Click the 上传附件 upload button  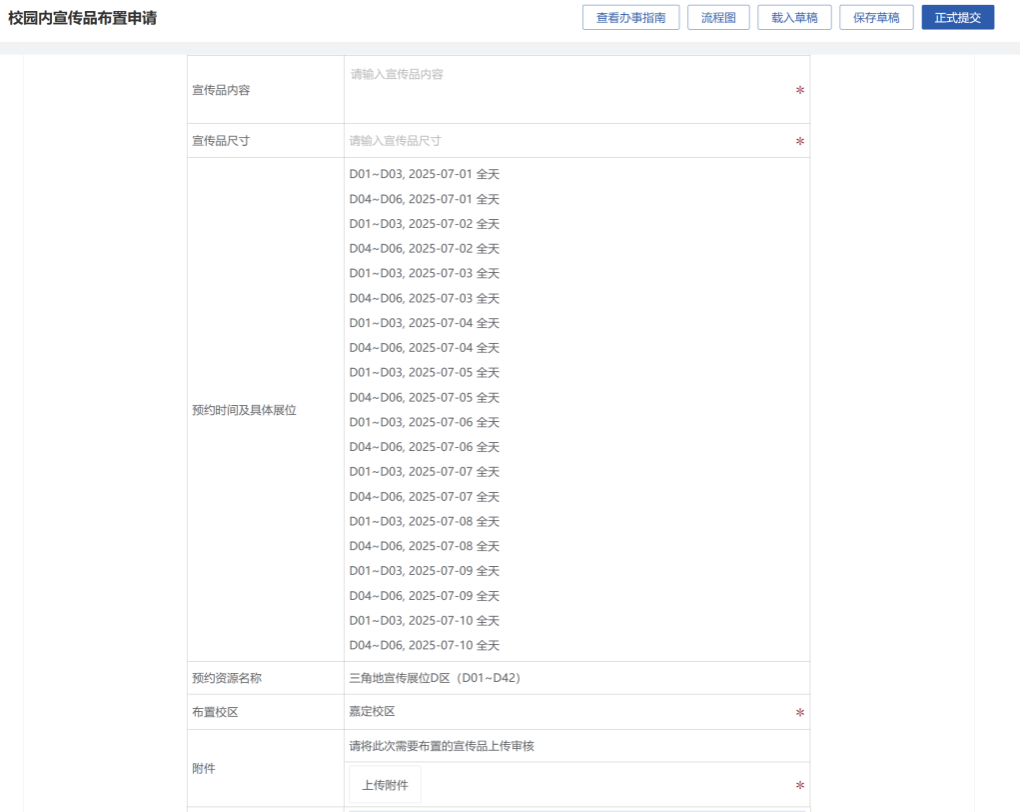(x=385, y=785)
